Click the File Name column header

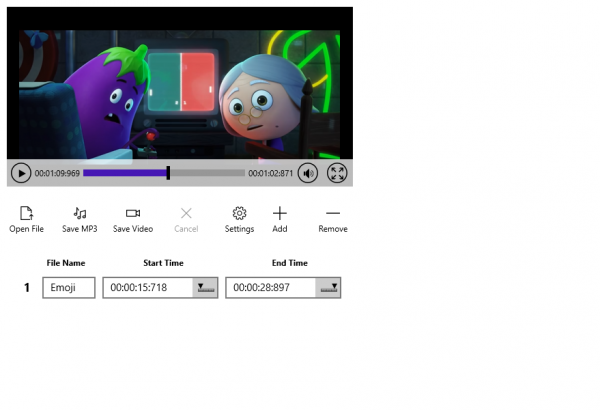pos(66,263)
